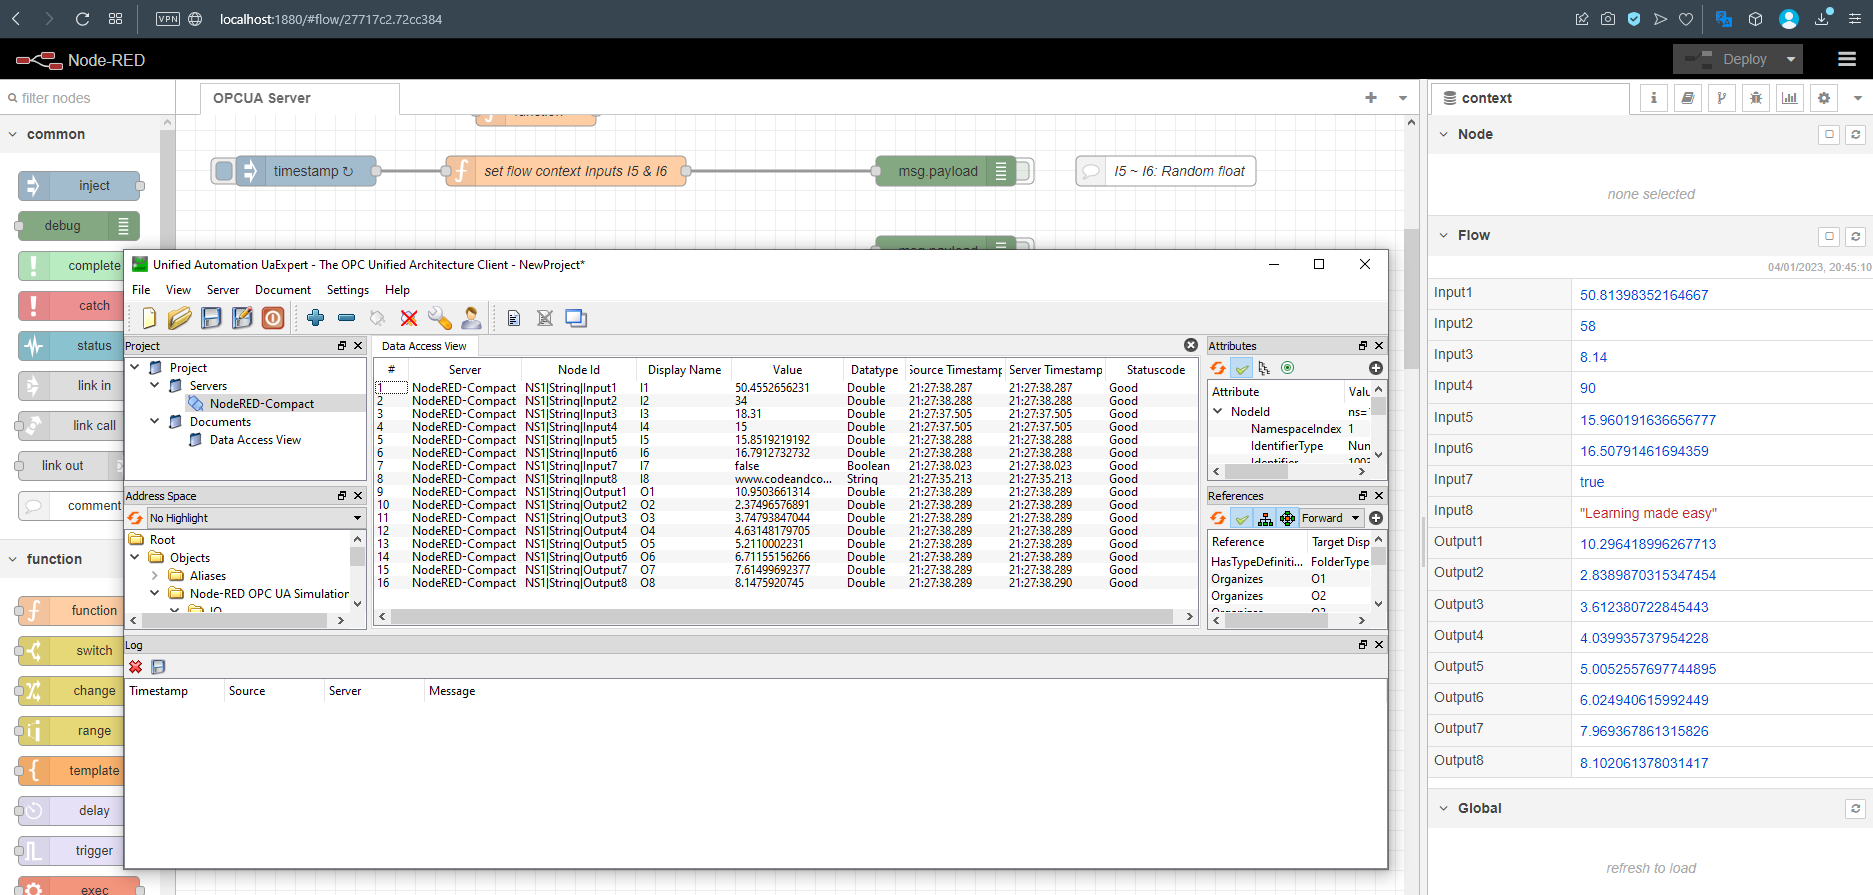Image resolution: width=1873 pixels, height=895 pixels.
Task: Select the Data Access View tab
Action: tap(424, 346)
